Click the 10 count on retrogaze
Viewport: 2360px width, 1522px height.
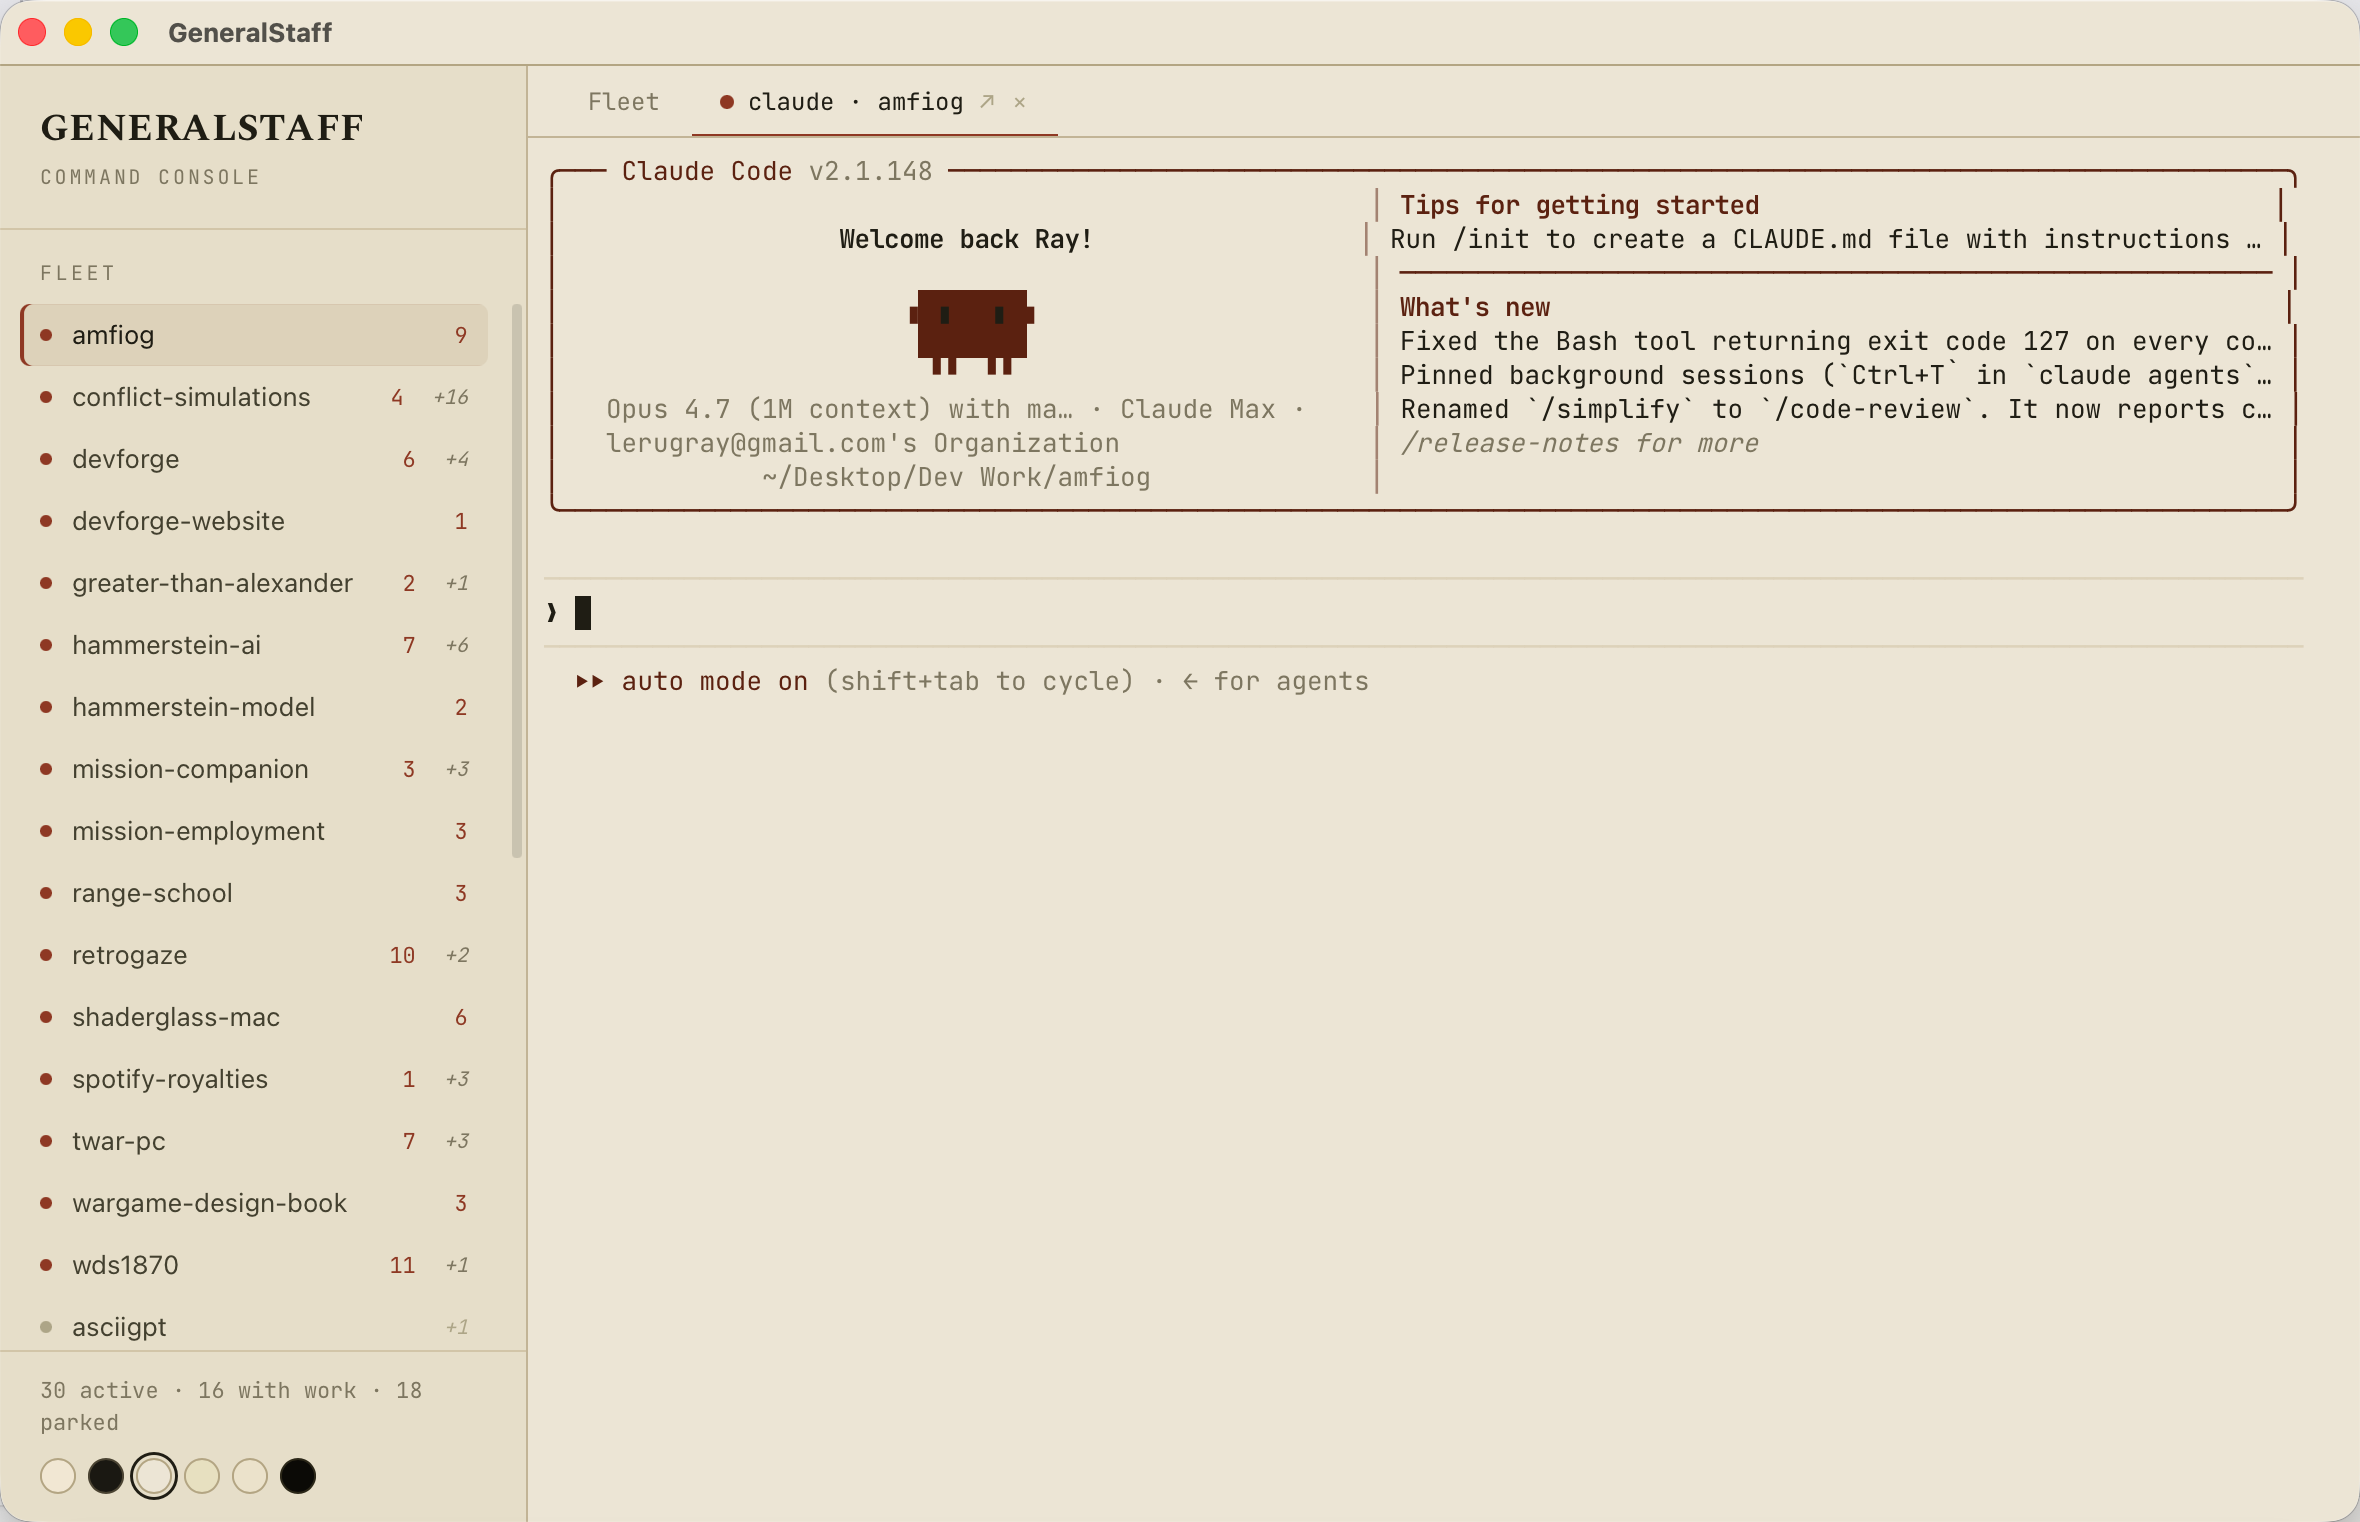point(402,955)
